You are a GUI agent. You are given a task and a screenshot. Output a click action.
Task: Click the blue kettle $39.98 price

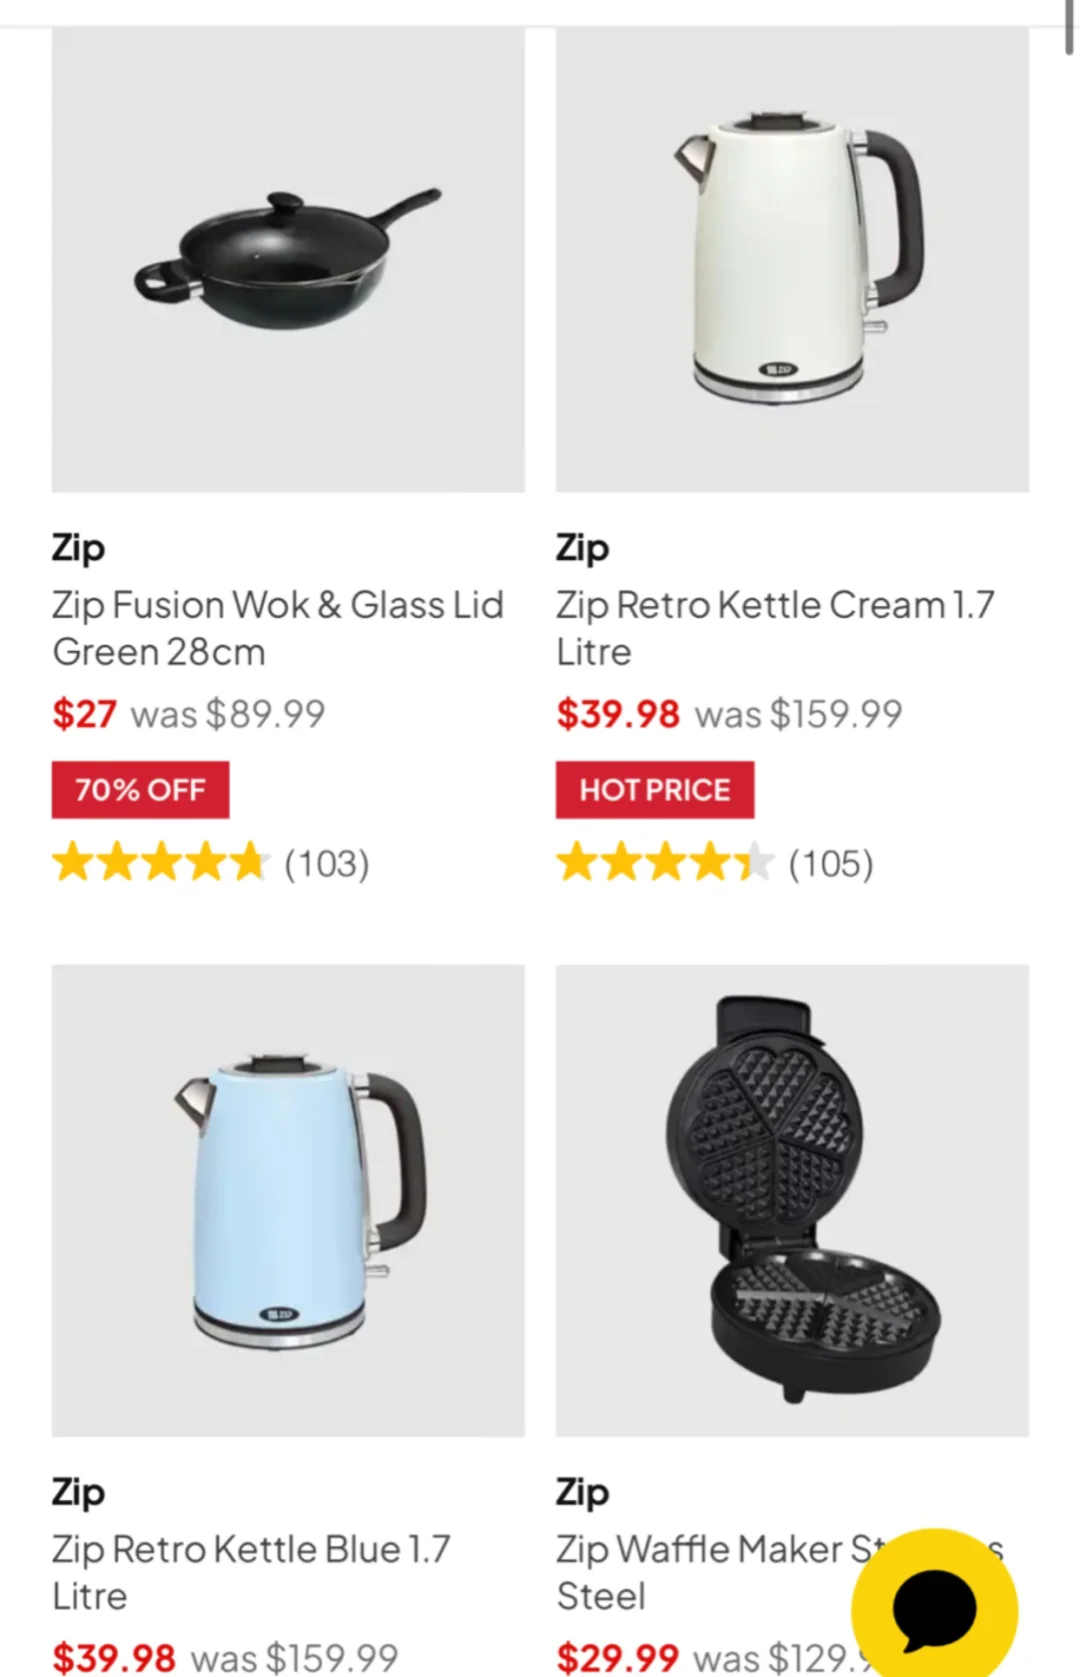[x=114, y=1657]
